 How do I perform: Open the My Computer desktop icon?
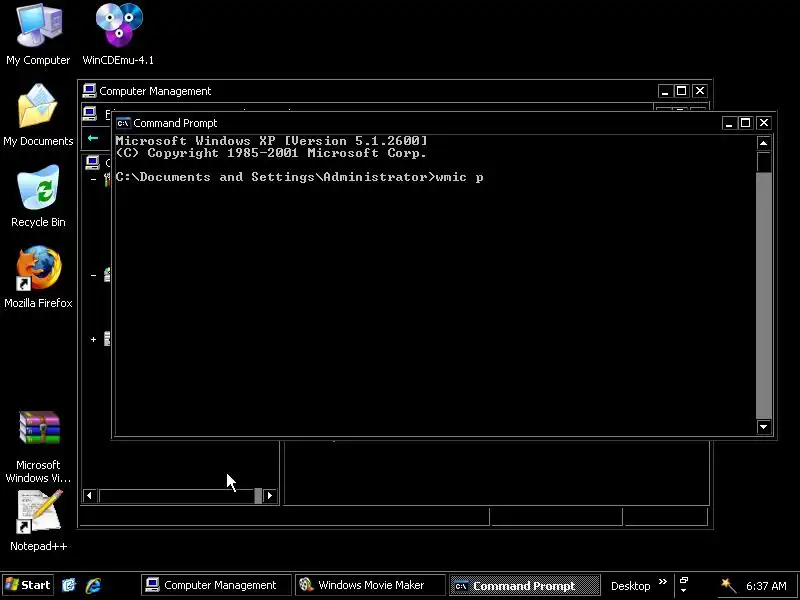(x=39, y=26)
